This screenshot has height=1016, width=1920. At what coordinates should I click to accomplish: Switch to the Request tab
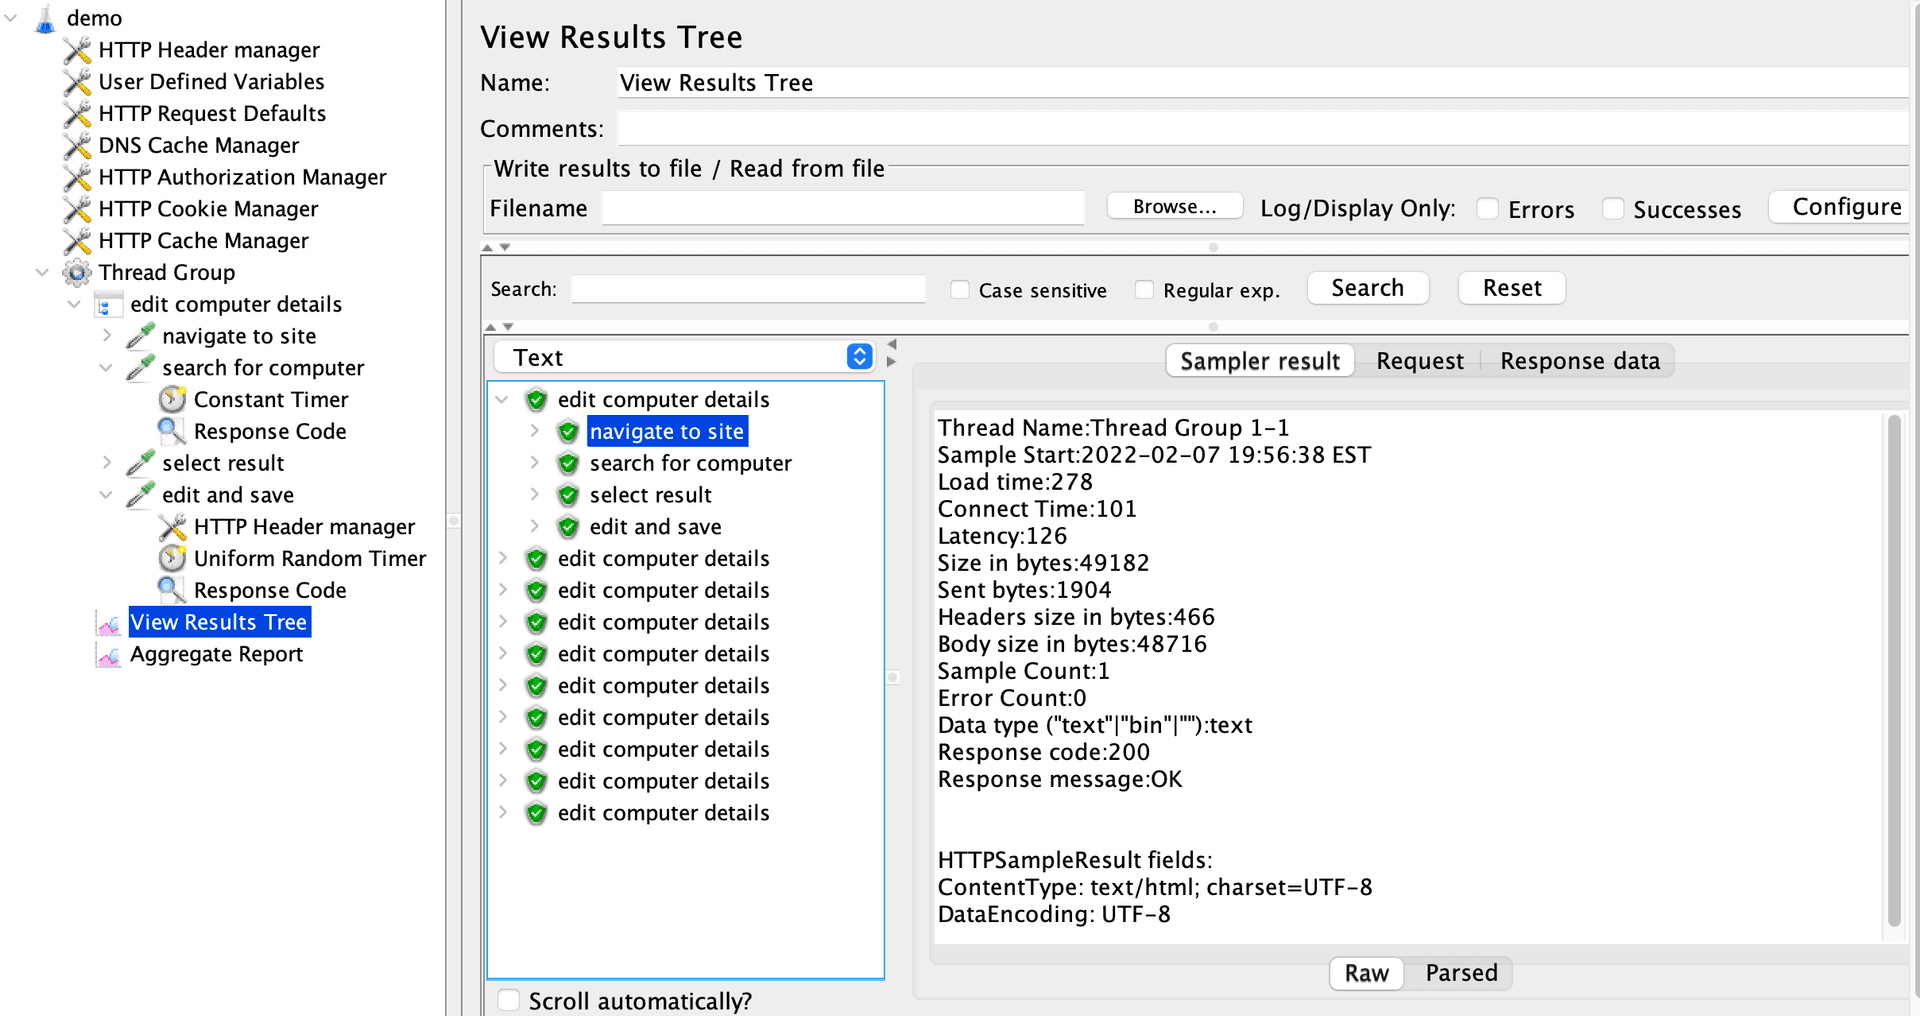(x=1419, y=361)
